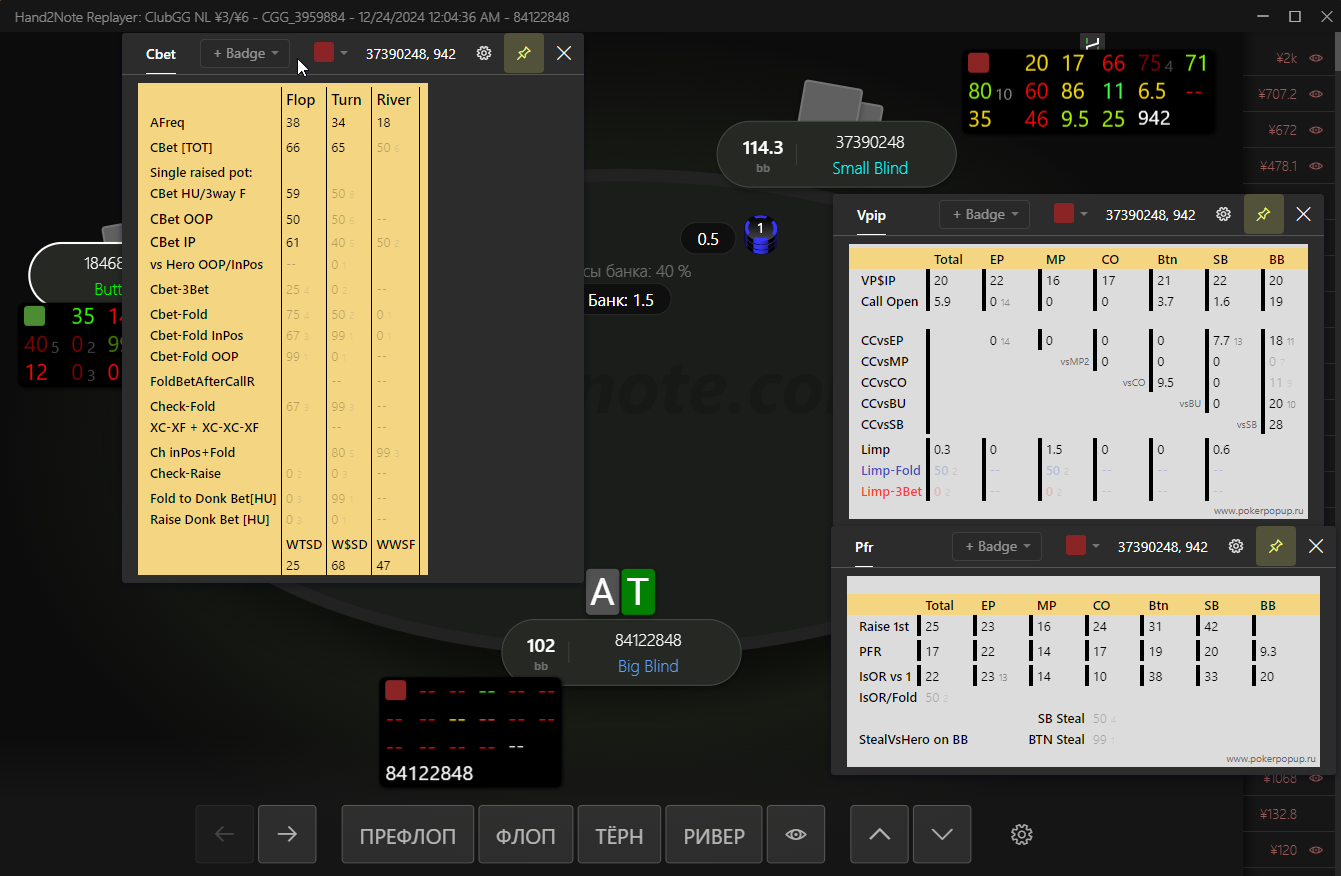Click the CBet [TOT] row label
Screen dimensions: 1341x876
point(181,147)
